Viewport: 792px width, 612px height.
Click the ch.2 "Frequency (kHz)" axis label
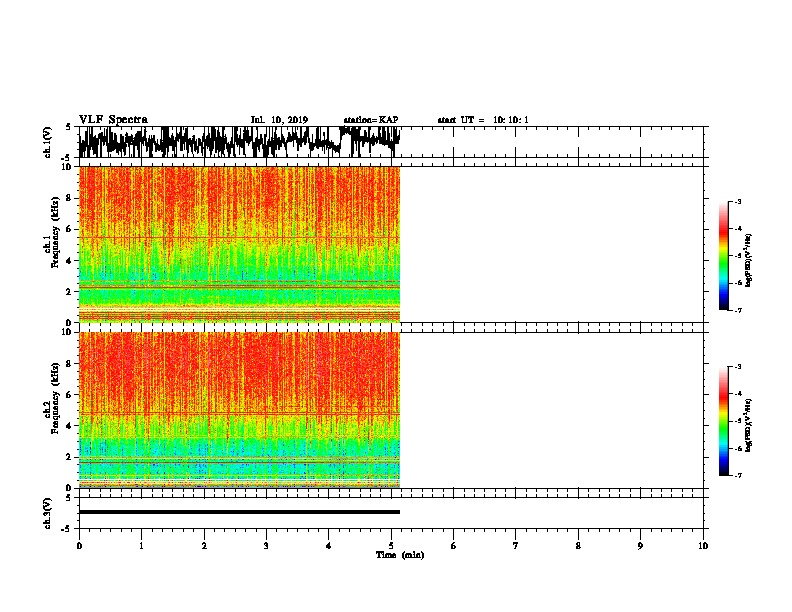click(x=55, y=398)
